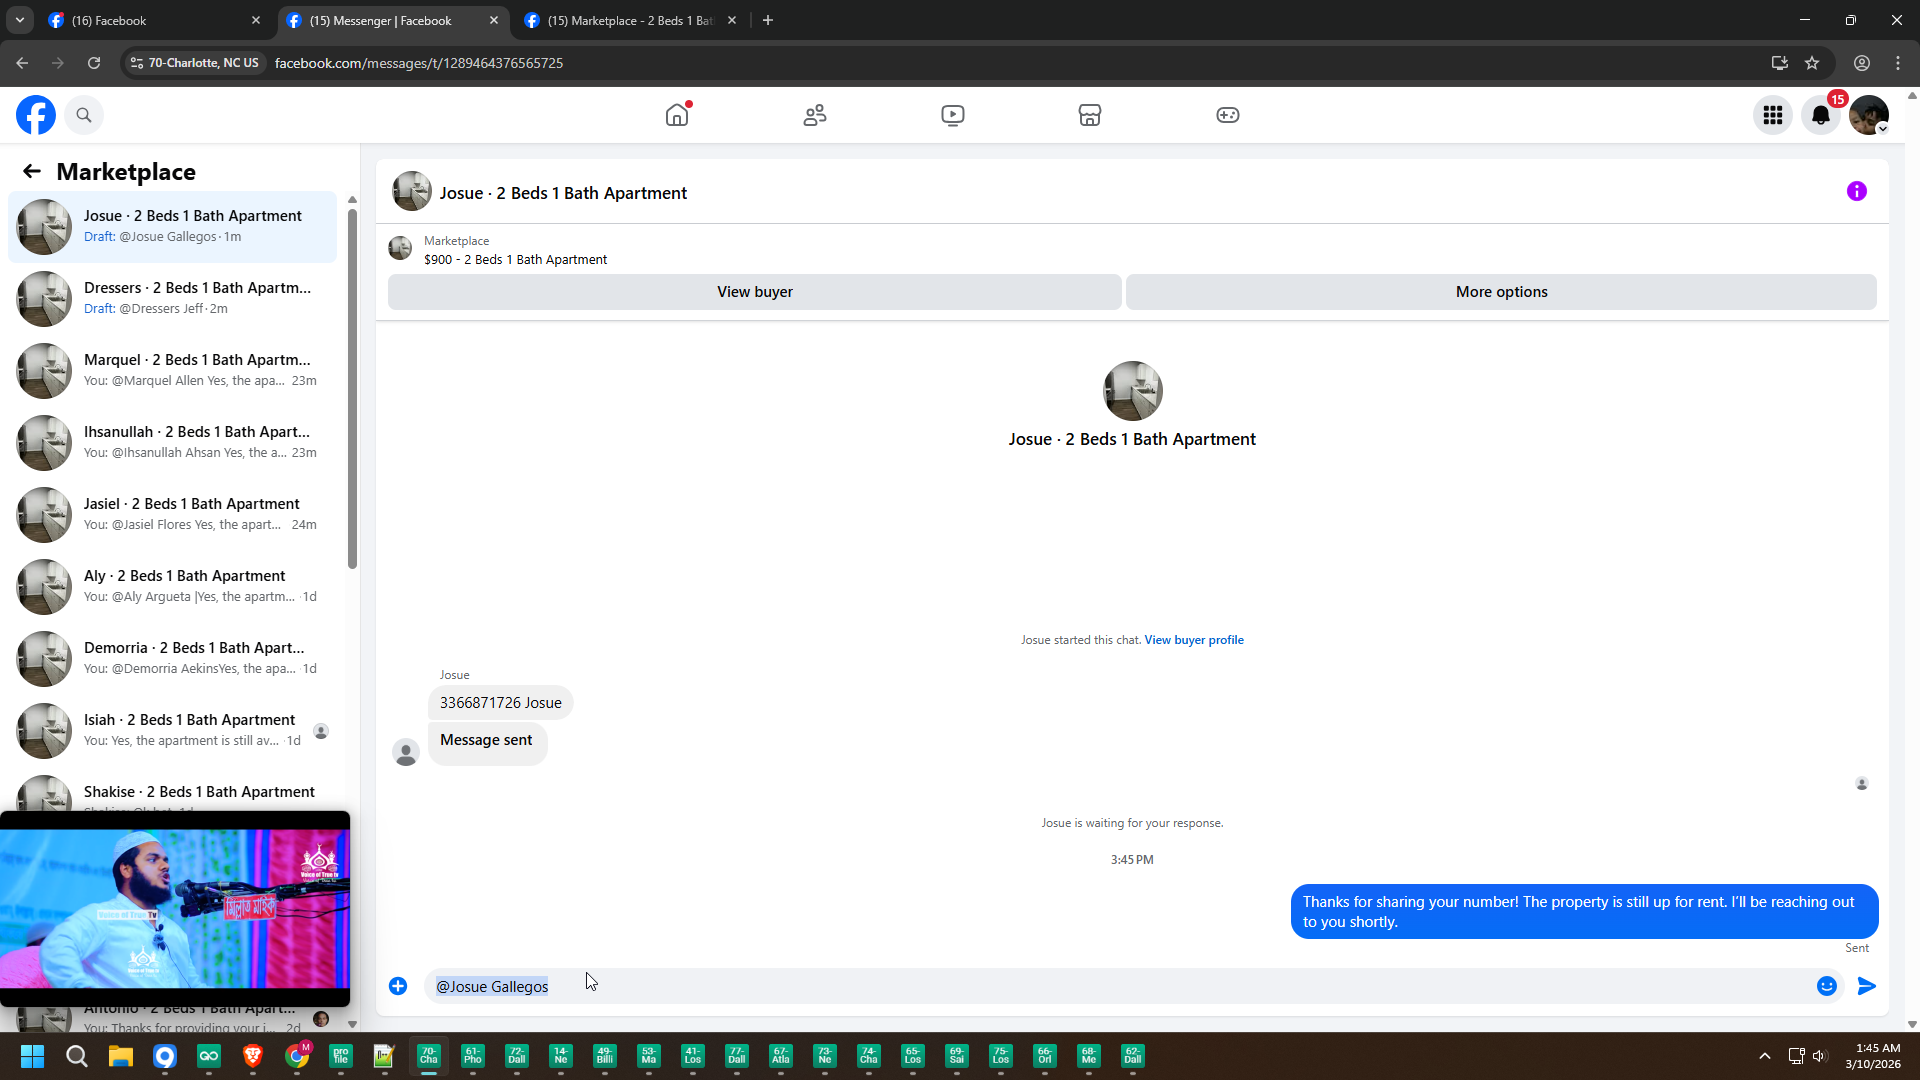
Task: Open the Friends icon in top navigation
Action: (x=815, y=115)
